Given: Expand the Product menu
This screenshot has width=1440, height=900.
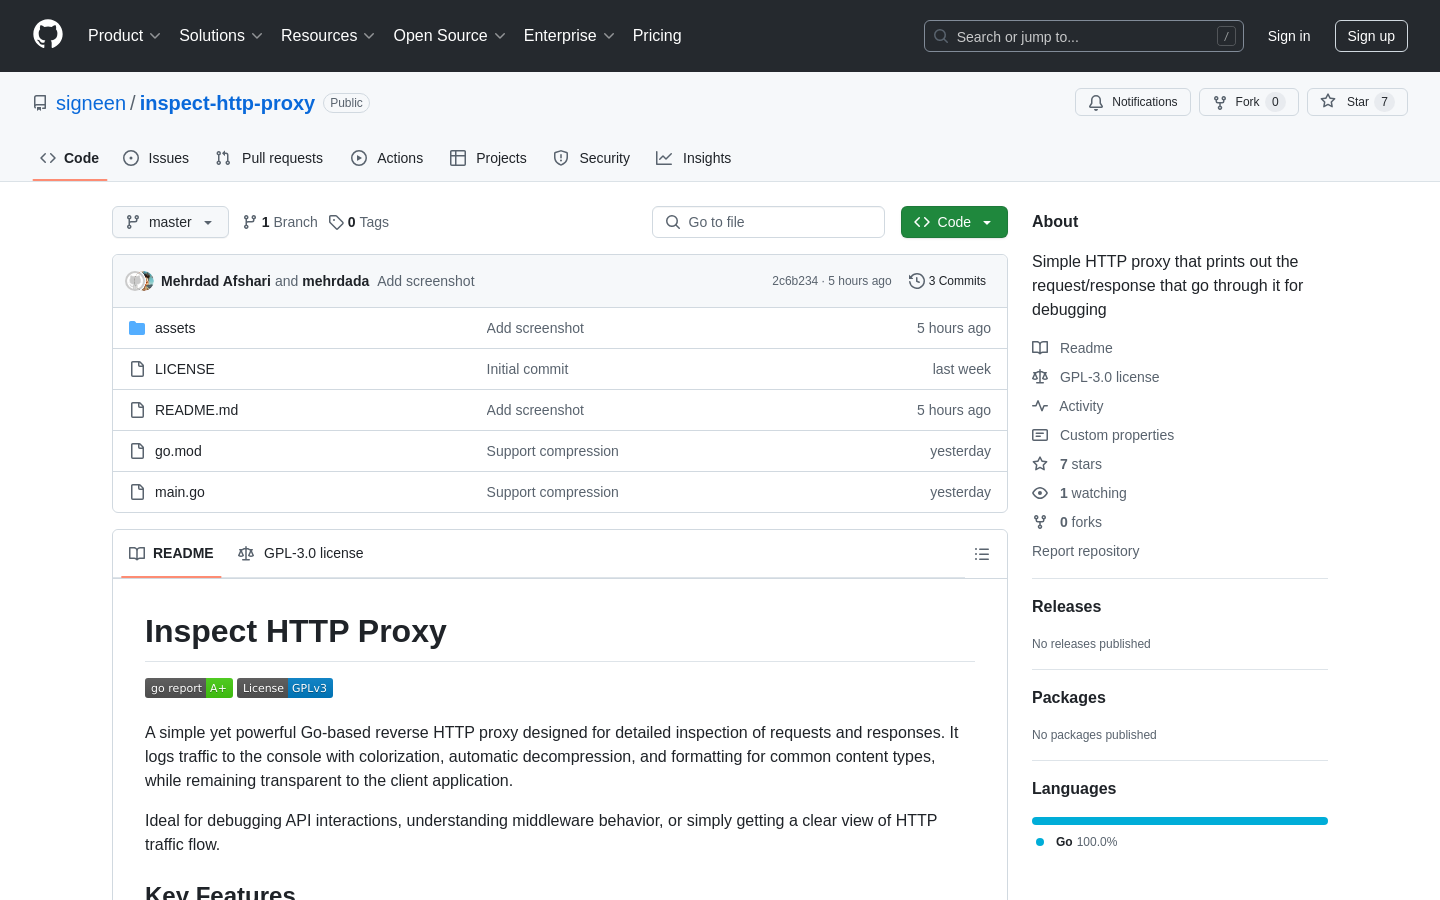Looking at the screenshot, I should tap(124, 36).
